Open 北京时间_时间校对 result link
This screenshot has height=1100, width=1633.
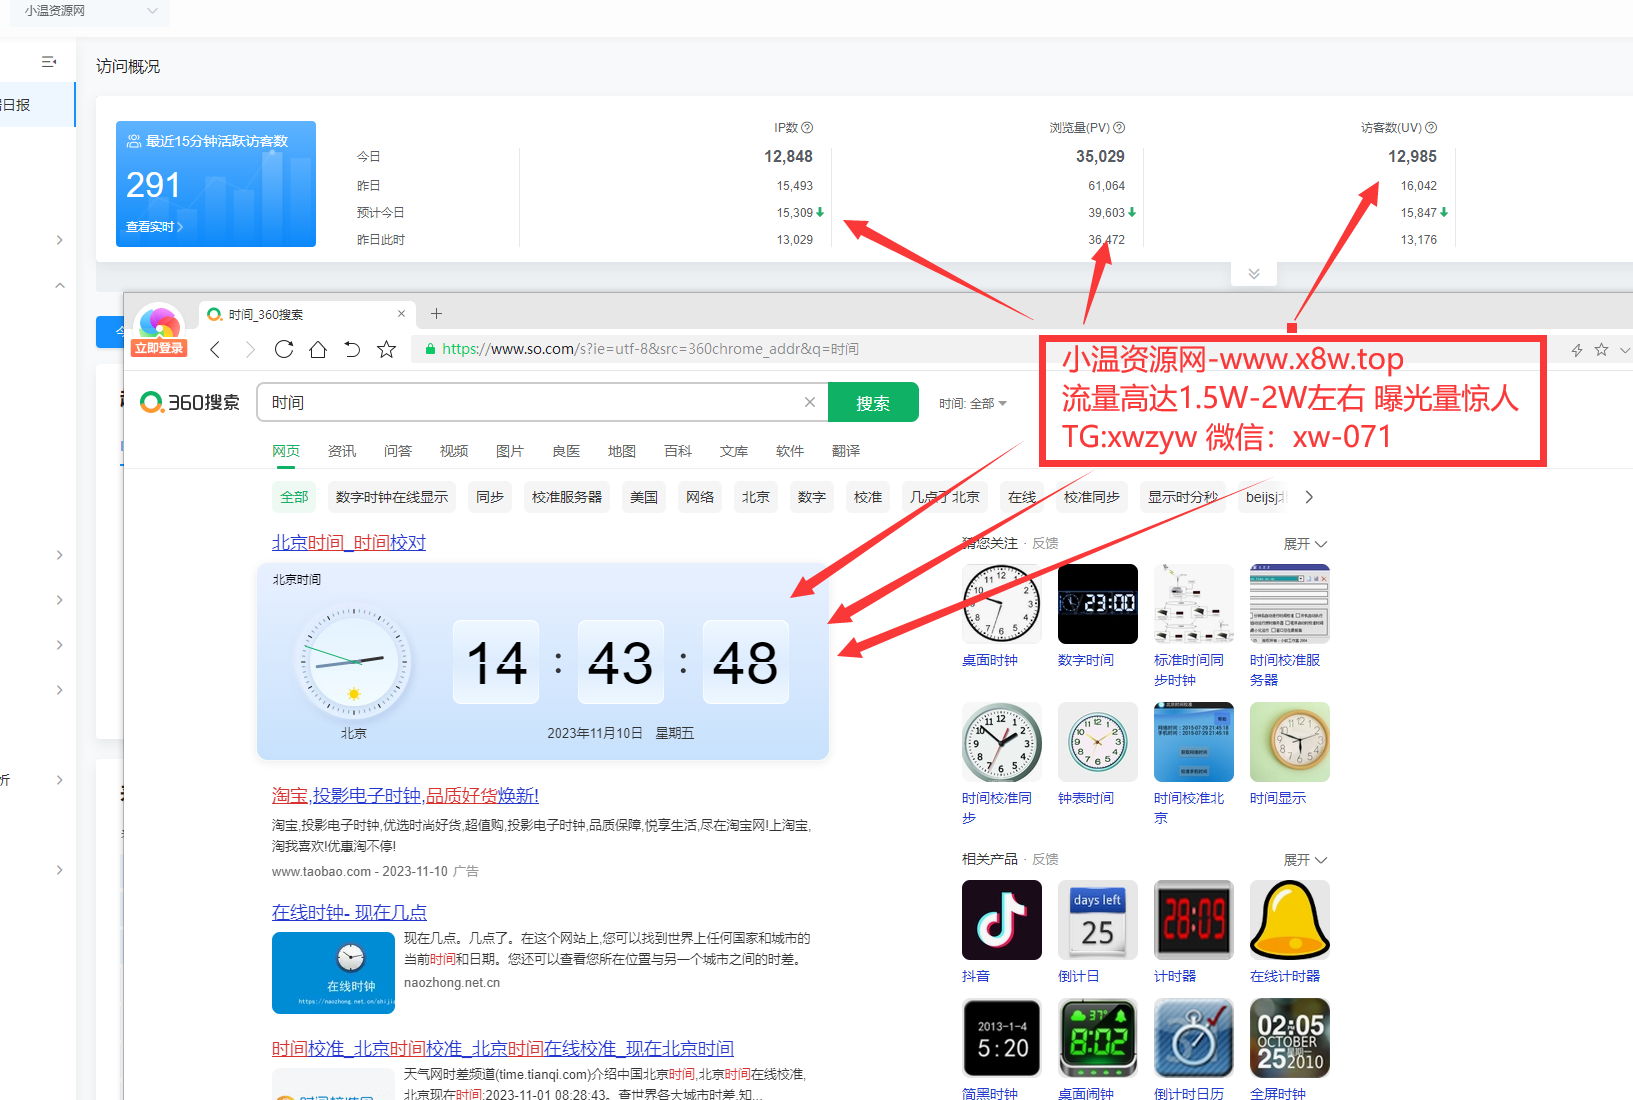click(349, 543)
